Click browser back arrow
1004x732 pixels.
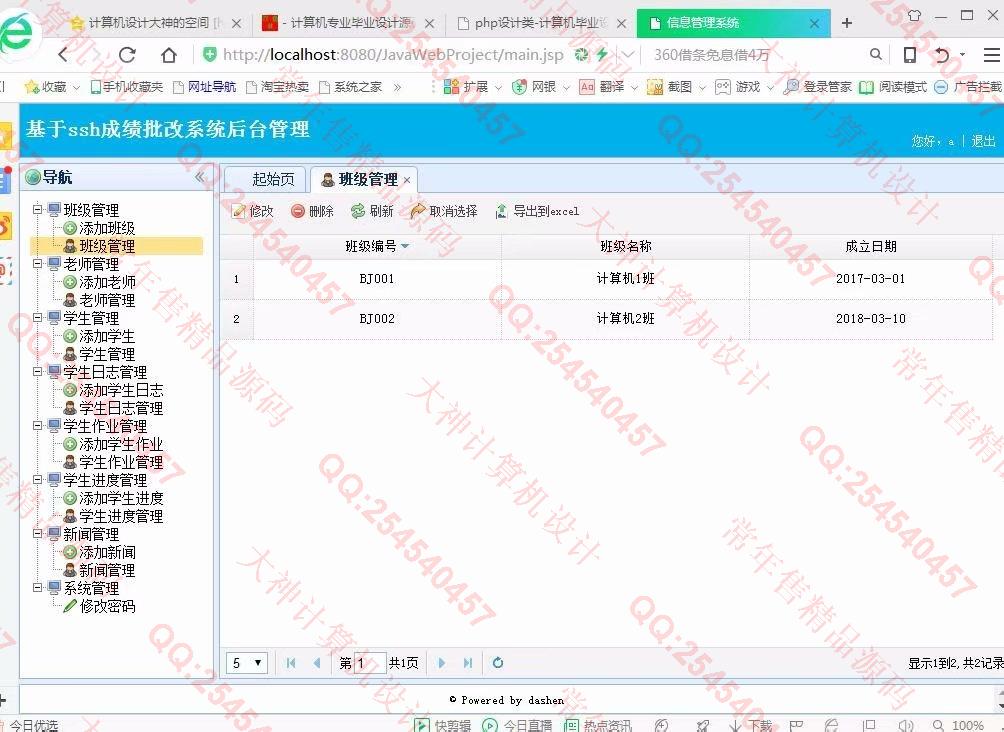pos(63,54)
